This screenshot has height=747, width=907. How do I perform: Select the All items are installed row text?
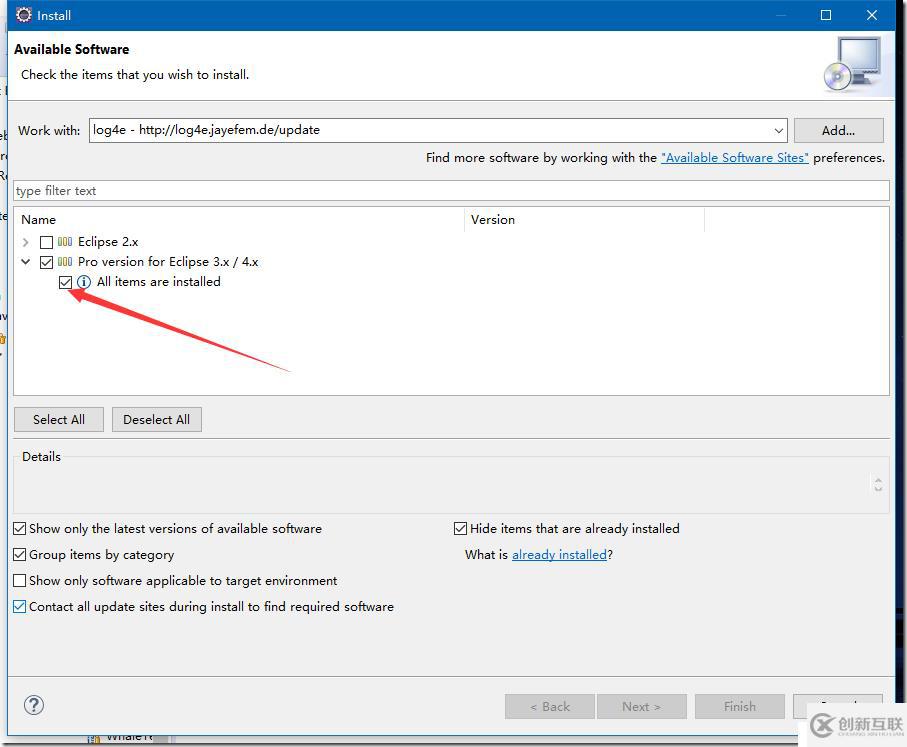[x=158, y=282]
